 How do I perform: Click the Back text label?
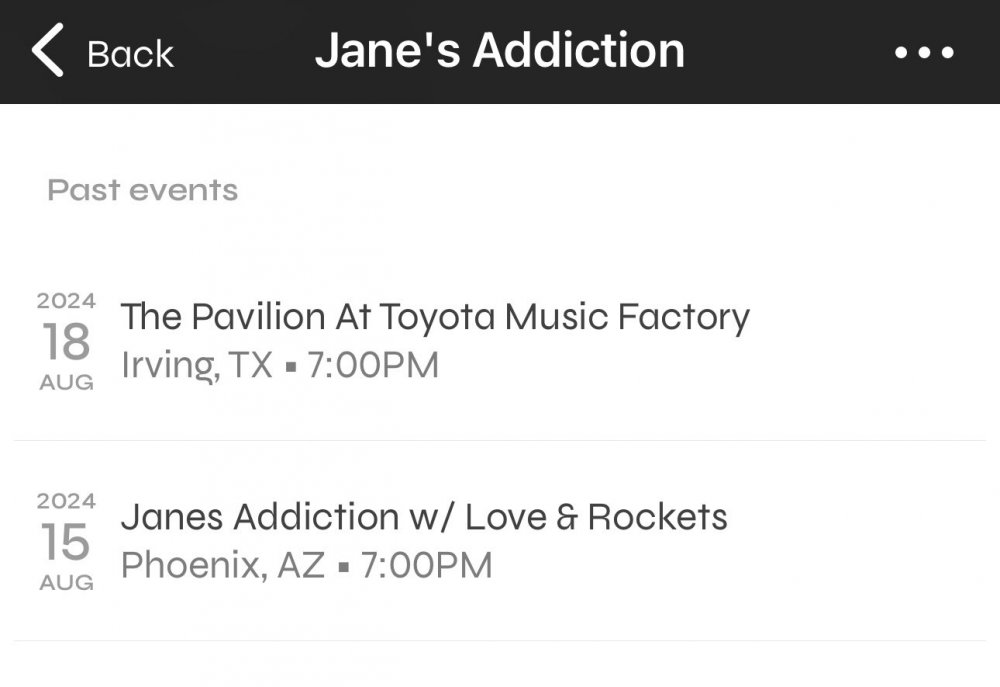tap(130, 54)
